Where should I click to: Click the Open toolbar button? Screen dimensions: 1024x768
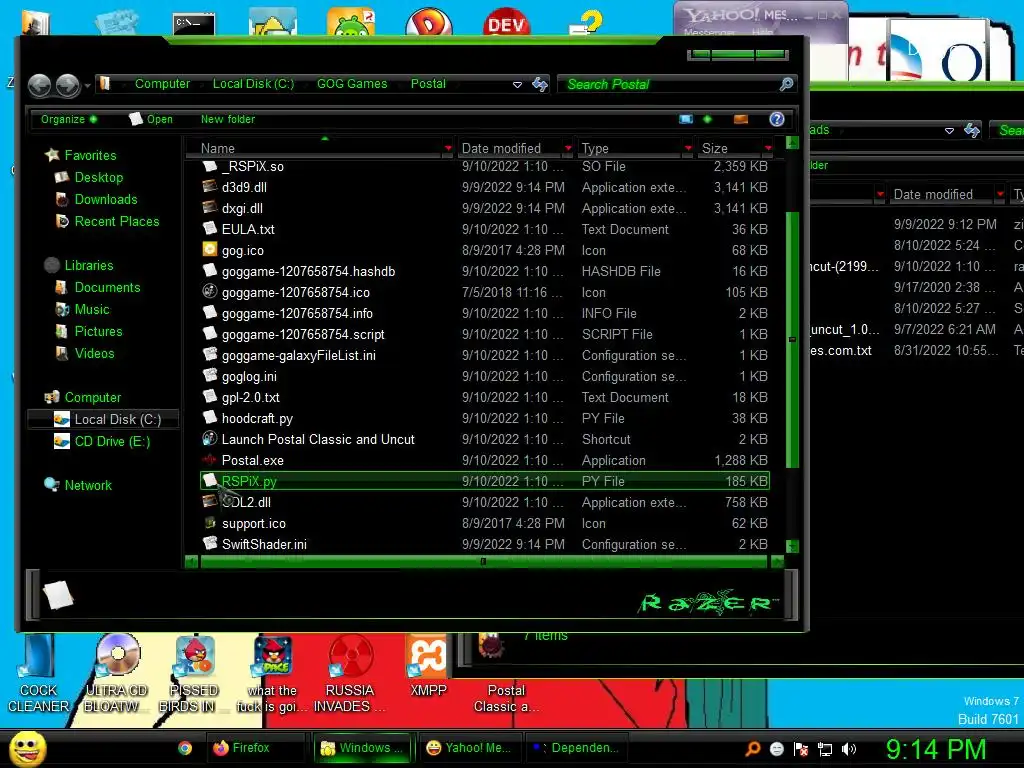(151, 119)
